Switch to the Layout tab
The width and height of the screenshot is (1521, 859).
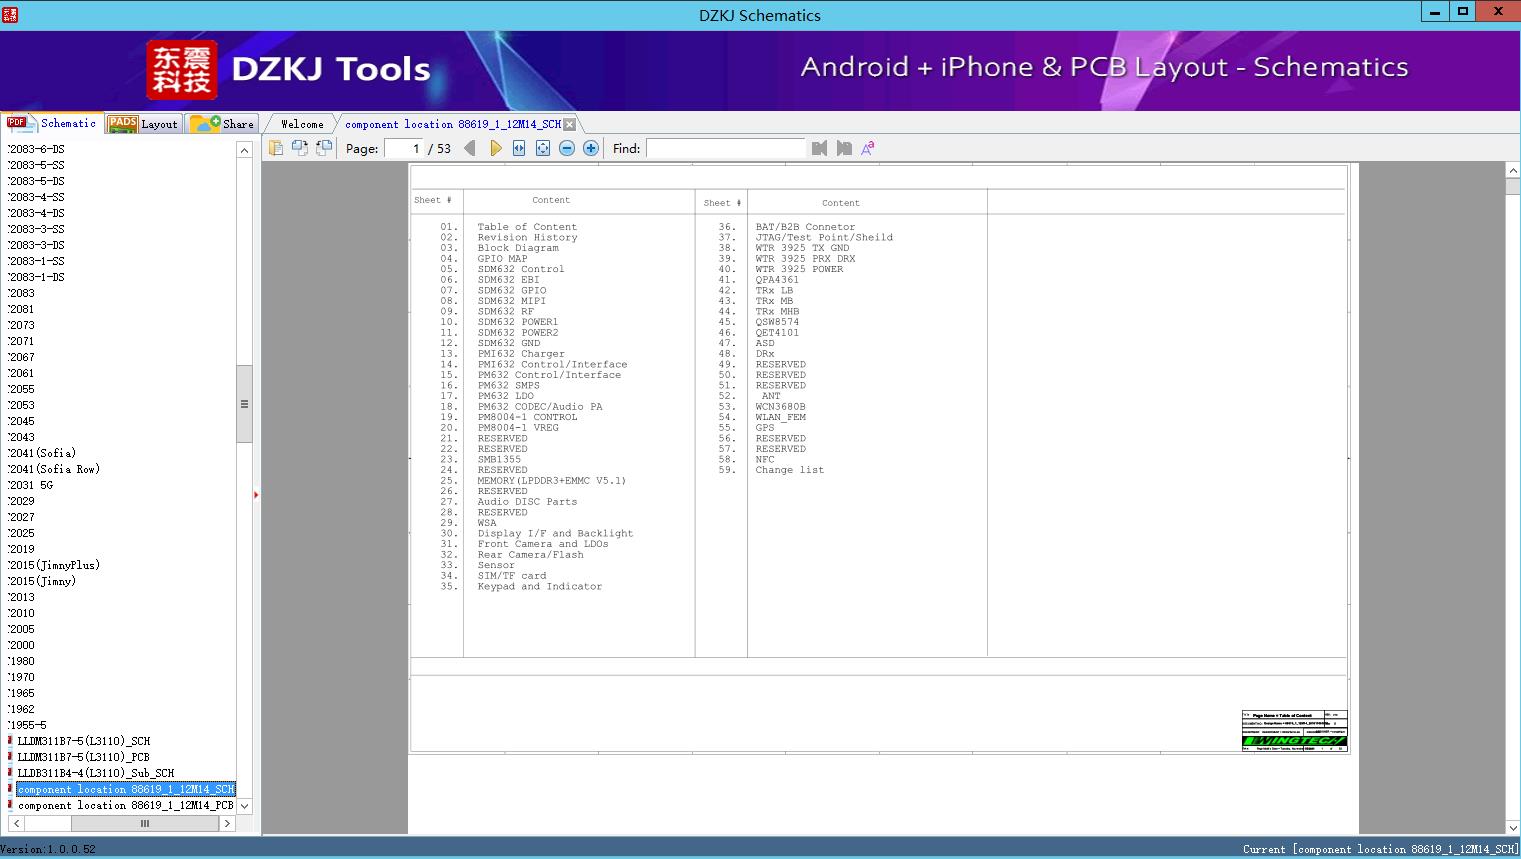[143, 123]
